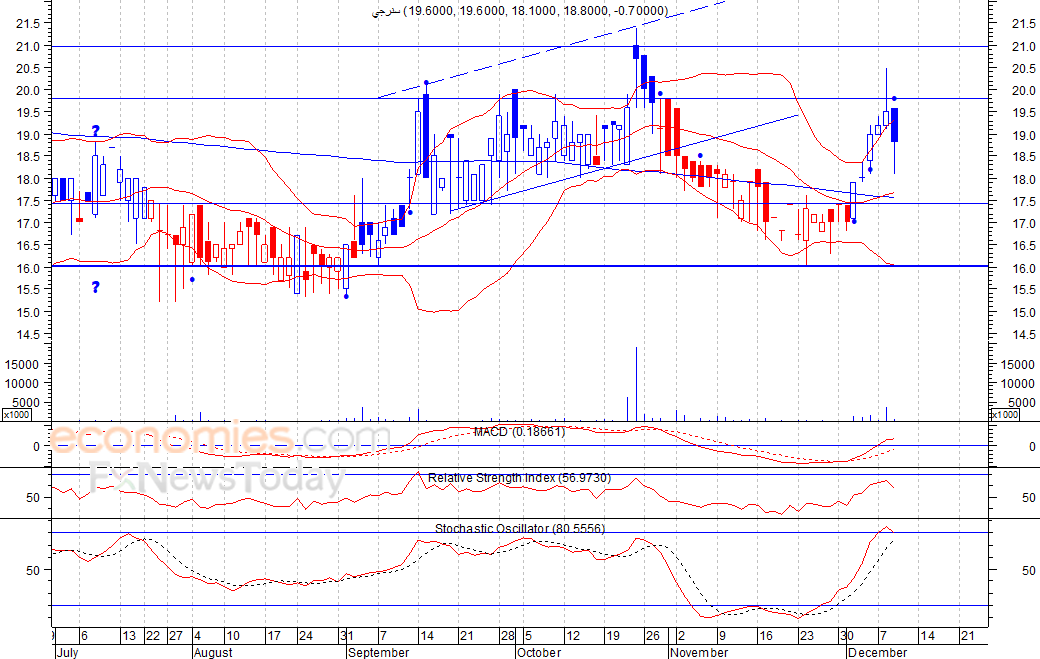Select date label 23 in November

coord(806,636)
